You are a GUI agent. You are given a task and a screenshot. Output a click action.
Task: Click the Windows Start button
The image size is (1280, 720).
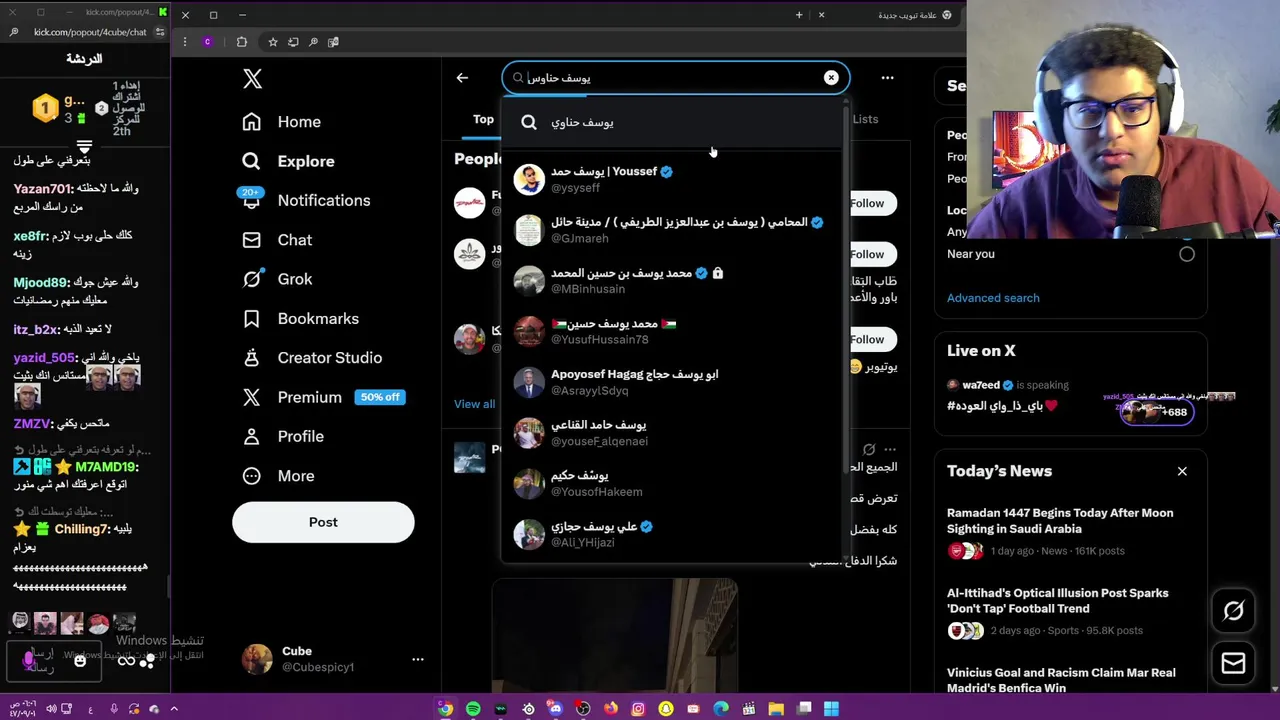tap(831, 709)
